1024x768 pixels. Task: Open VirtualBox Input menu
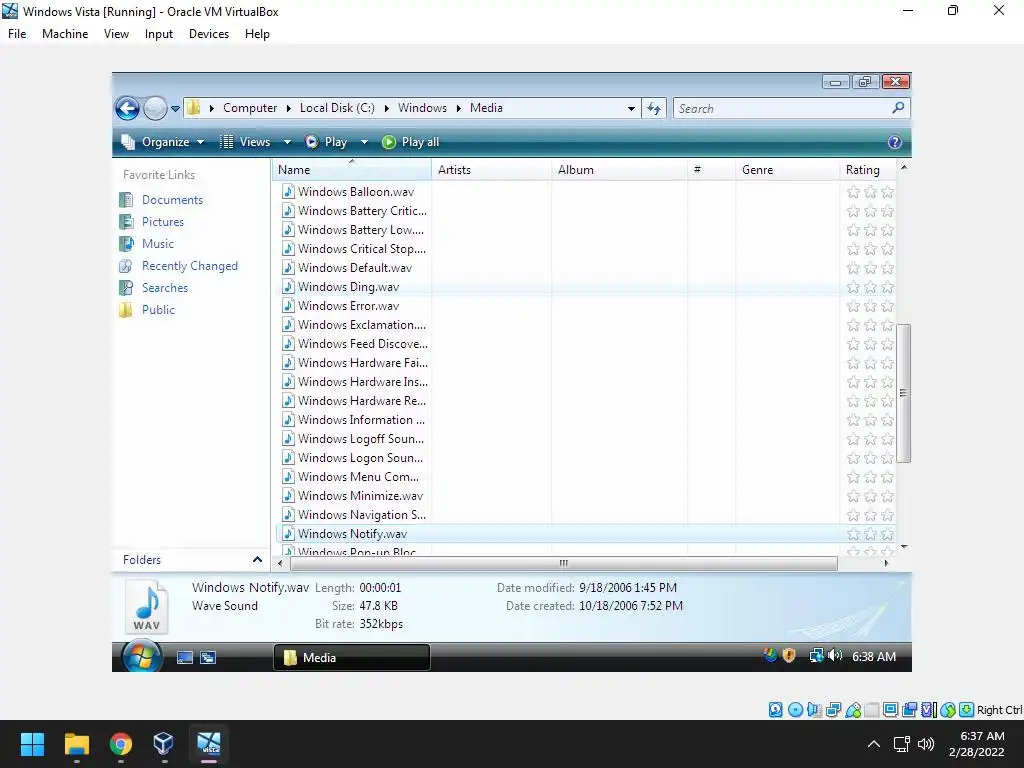159,34
